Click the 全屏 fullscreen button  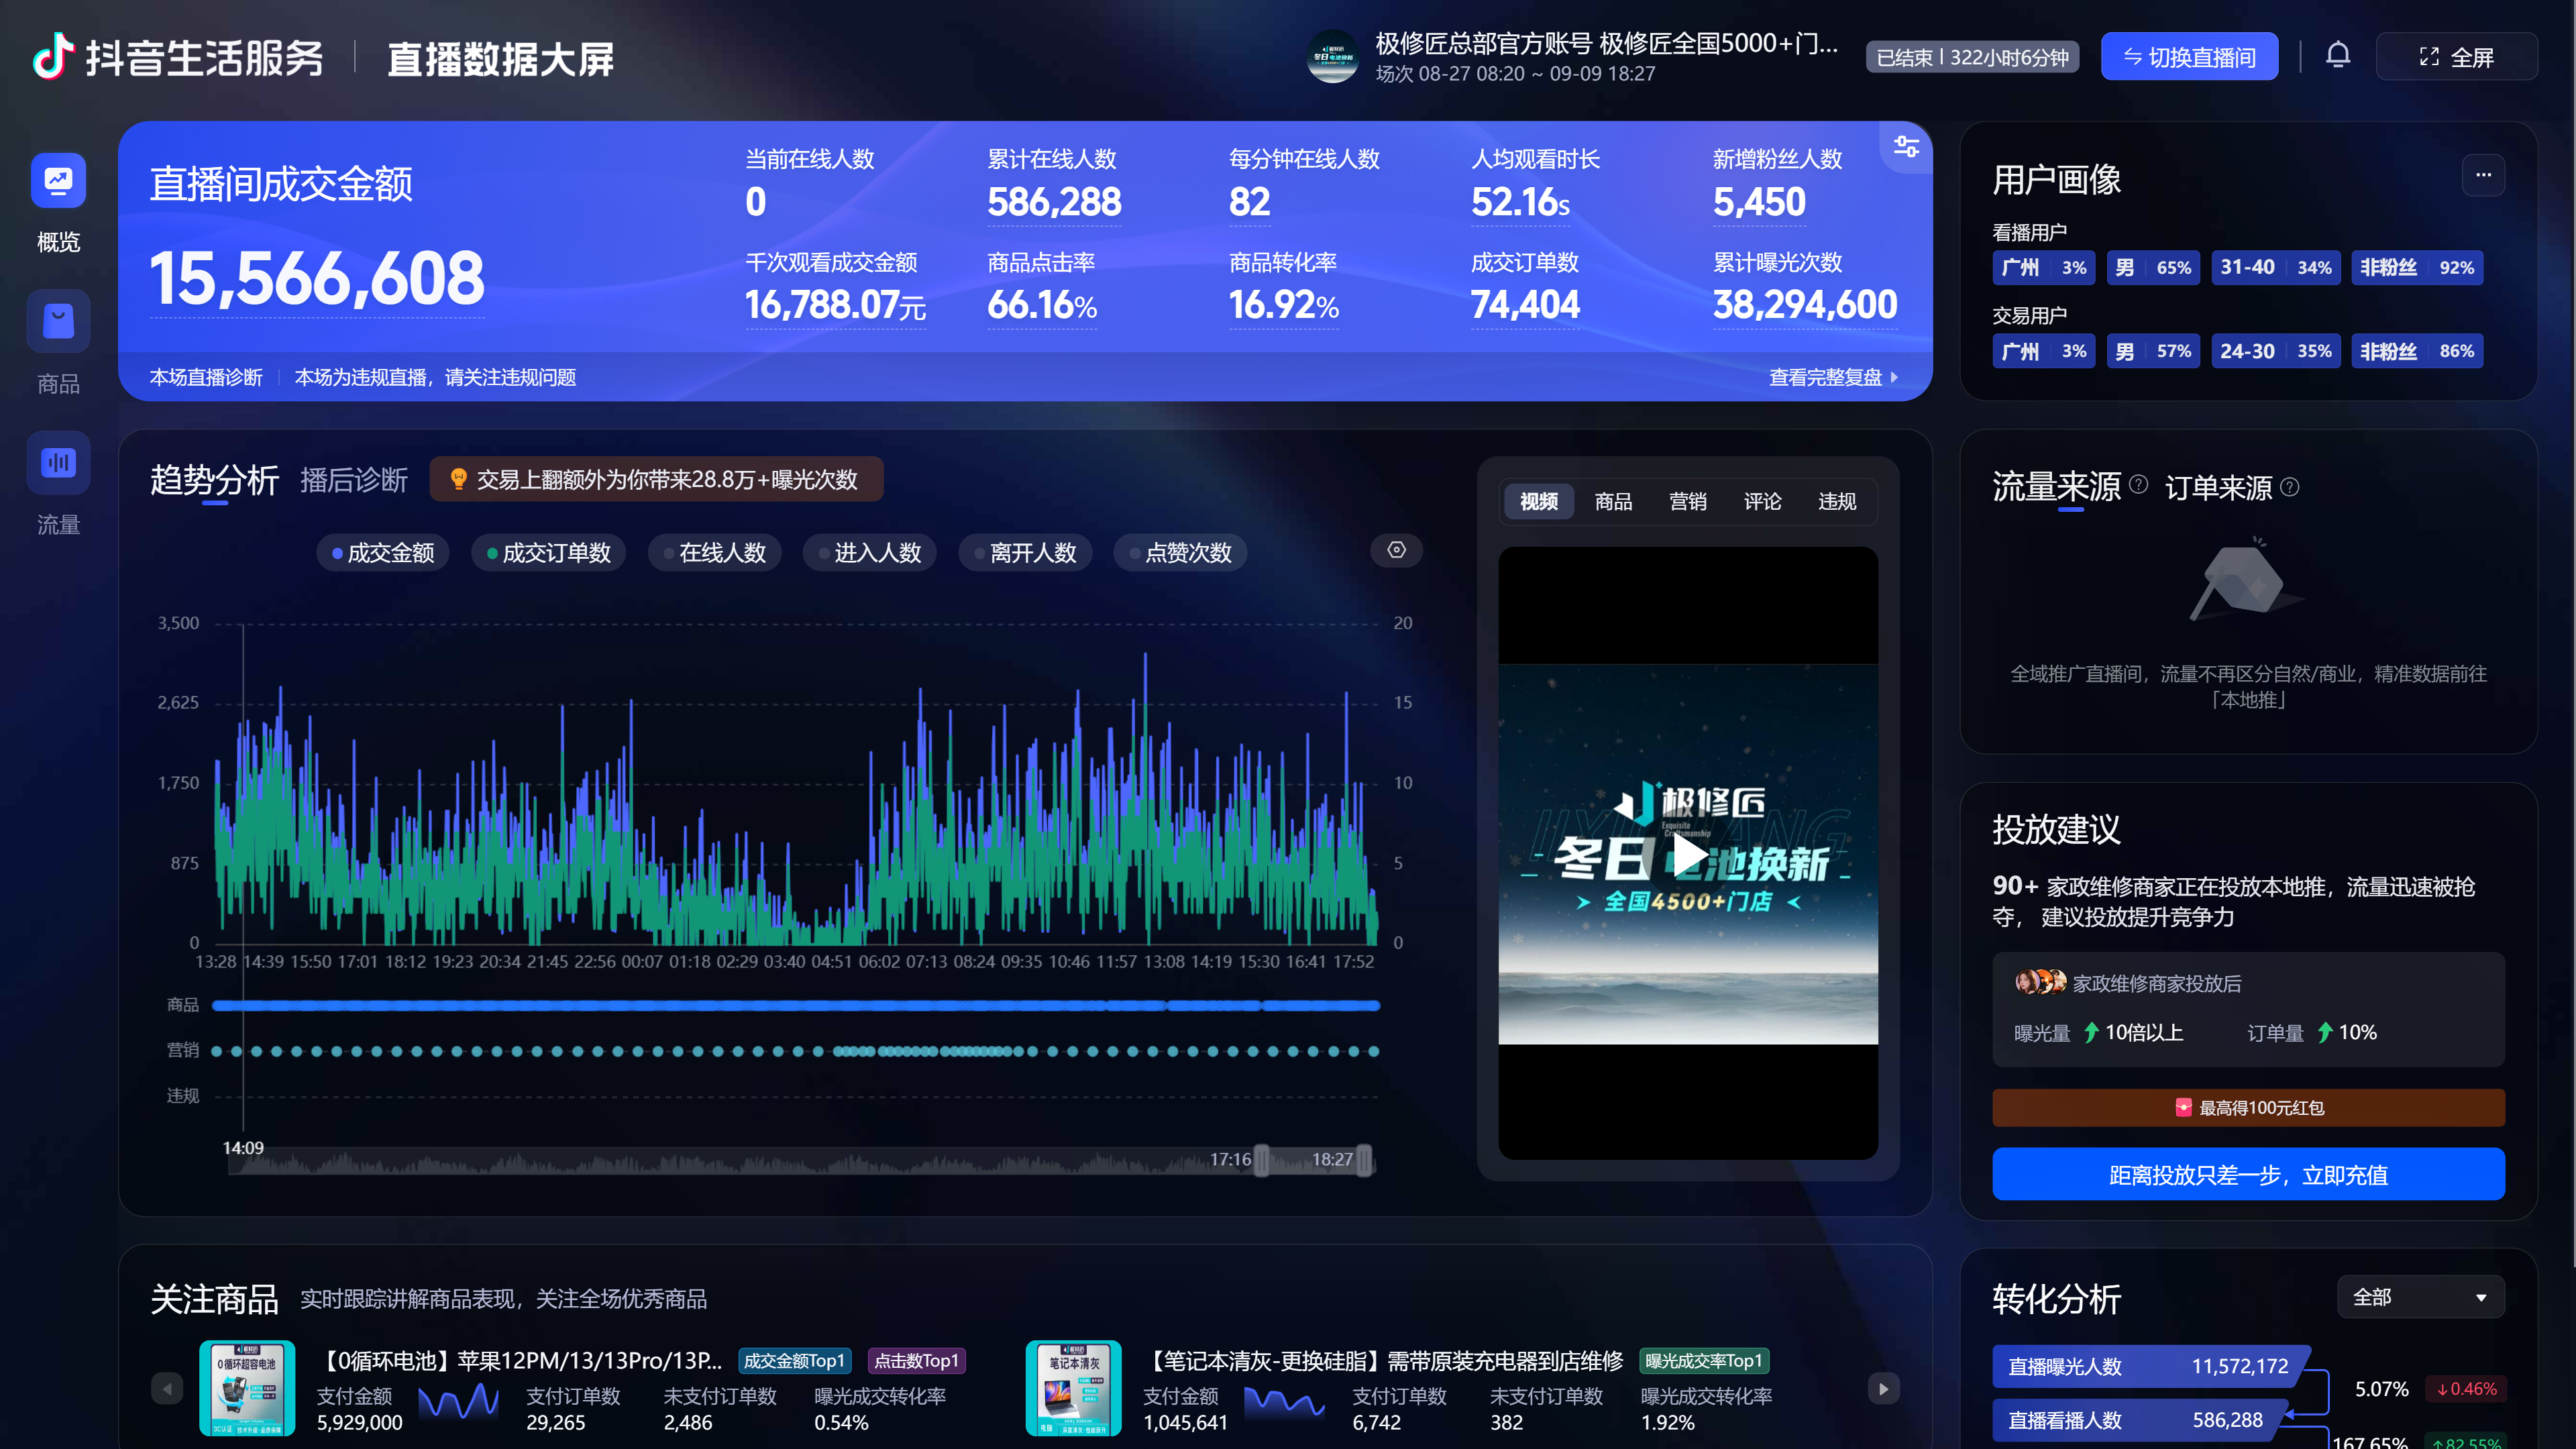[2456, 57]
